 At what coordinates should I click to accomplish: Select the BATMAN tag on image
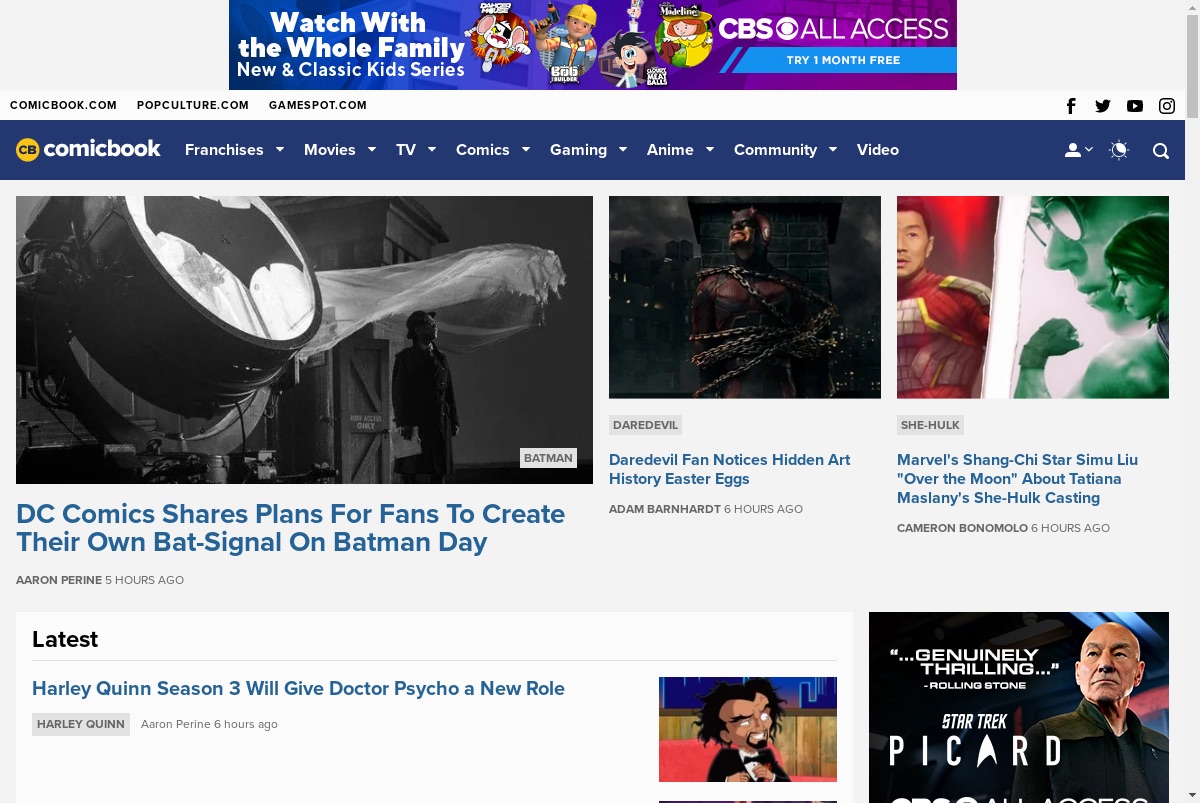pos(548,458)
